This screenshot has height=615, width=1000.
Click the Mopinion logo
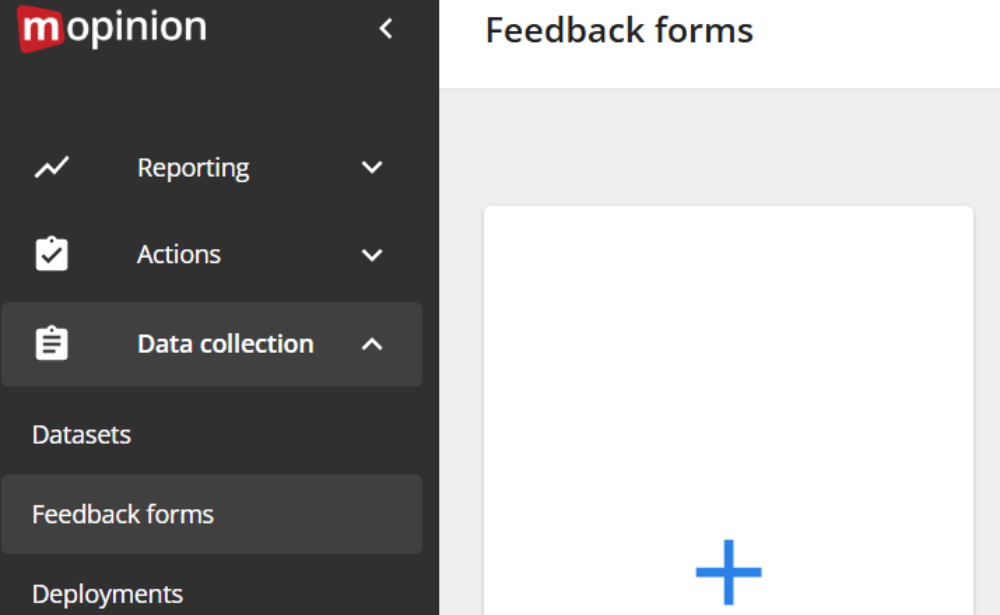[x=112, y=29]
